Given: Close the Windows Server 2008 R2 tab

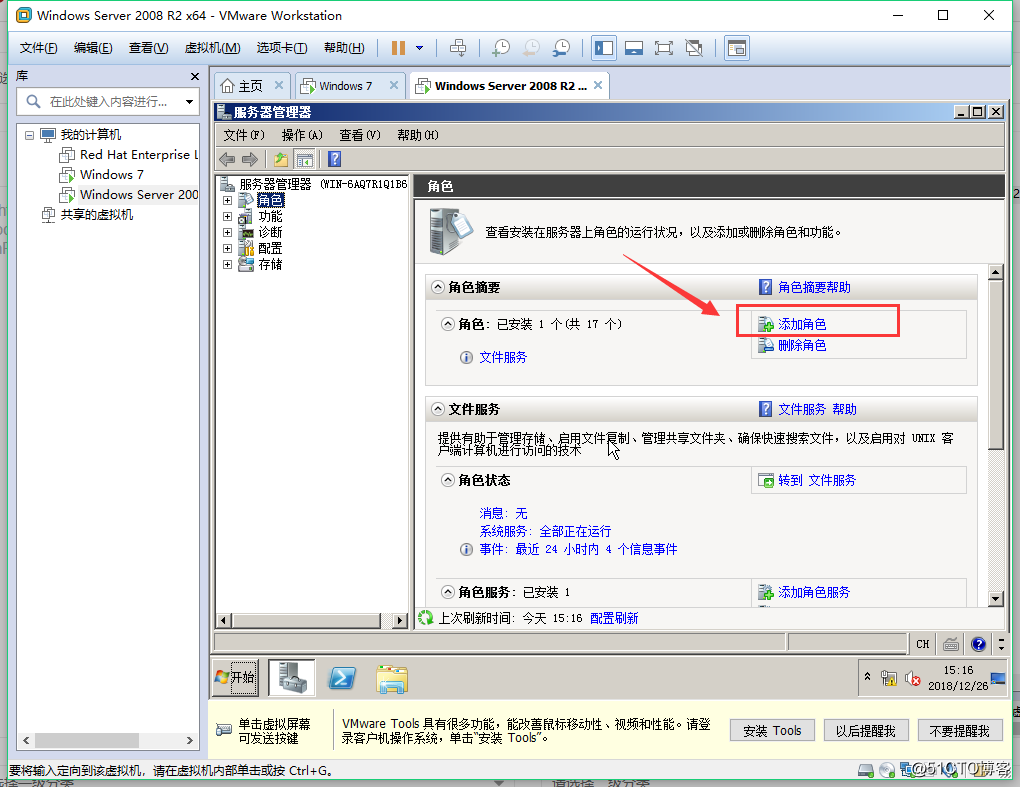Looking at the screenshot, I should point(598,85).
